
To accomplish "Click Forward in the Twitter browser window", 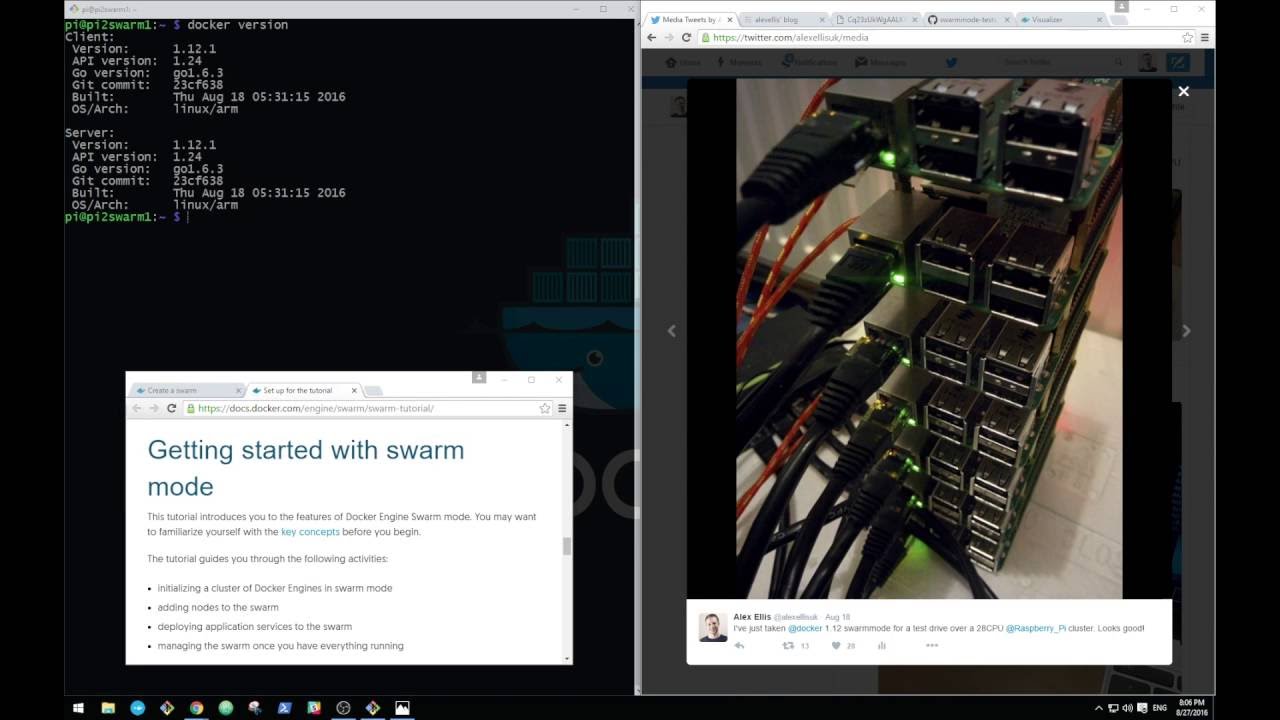I will pos(669,37).
